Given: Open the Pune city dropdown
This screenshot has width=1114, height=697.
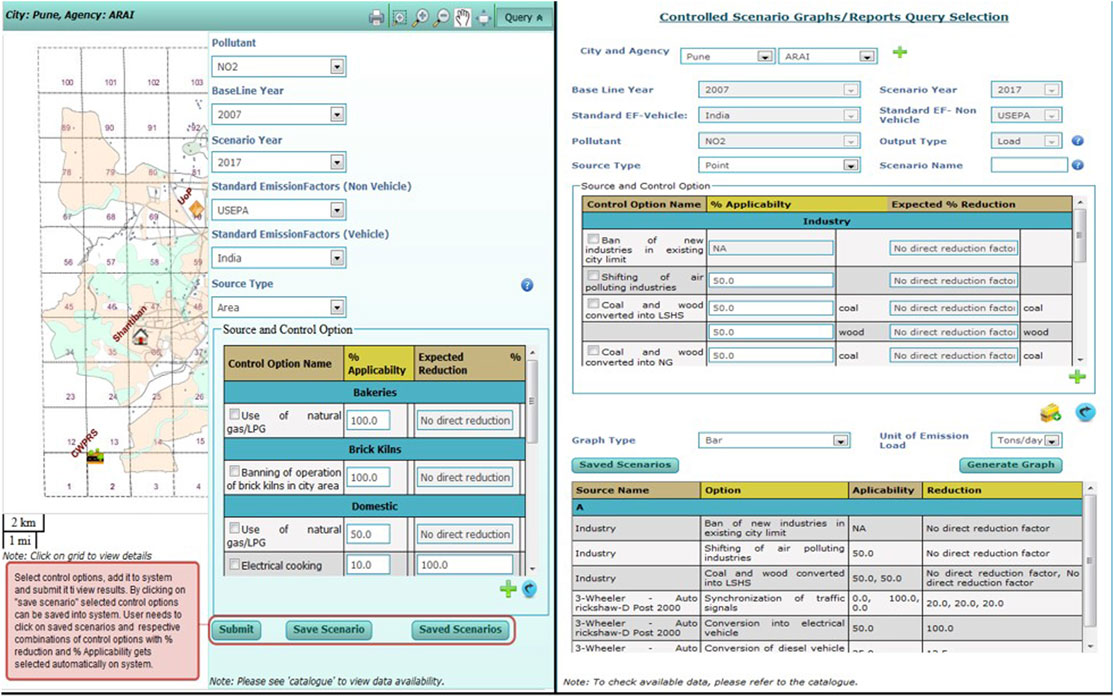Looking at the screenshot, I should (728, 56).
